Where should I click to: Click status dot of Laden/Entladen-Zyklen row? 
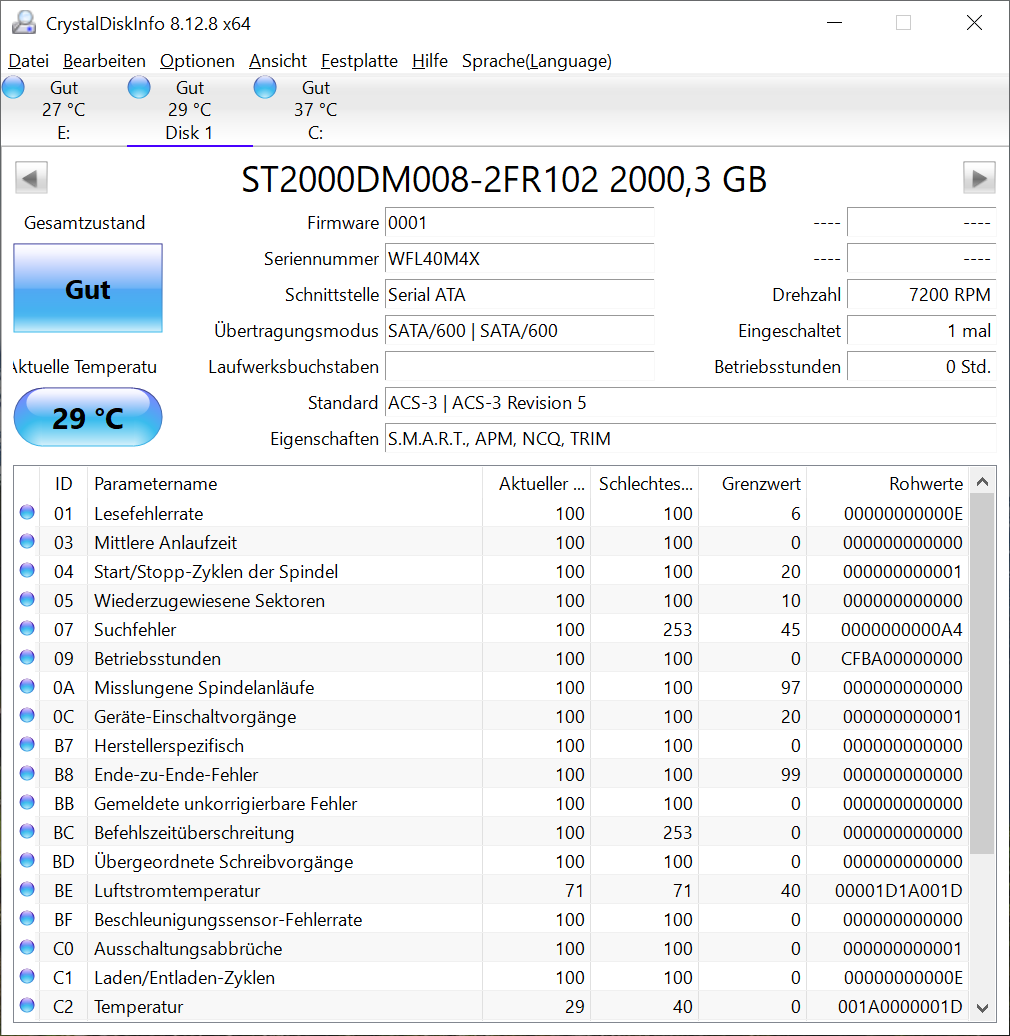click(27, 977)
